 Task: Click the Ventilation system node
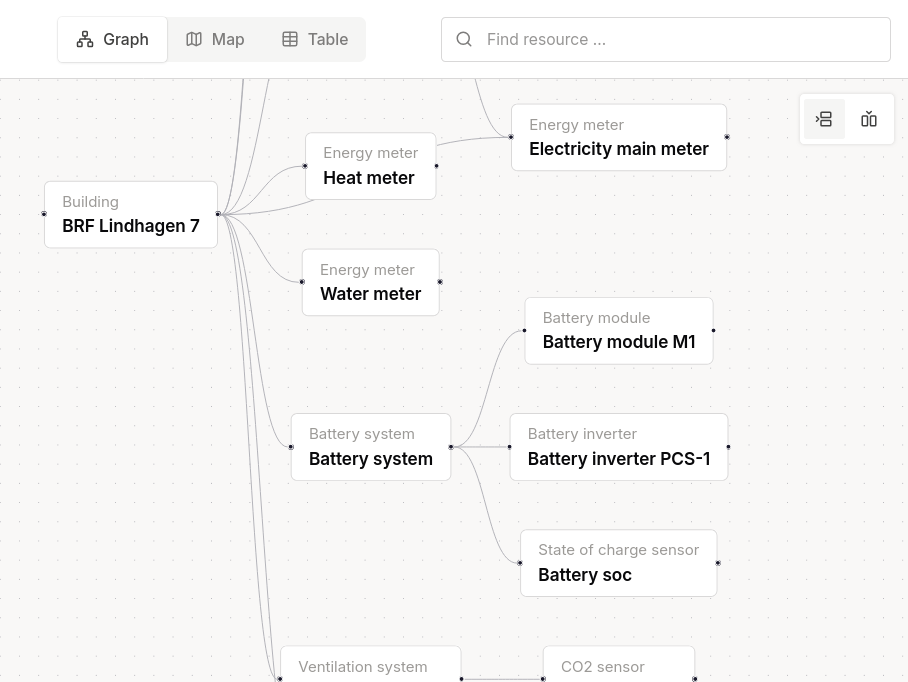(x=370, y=666)
